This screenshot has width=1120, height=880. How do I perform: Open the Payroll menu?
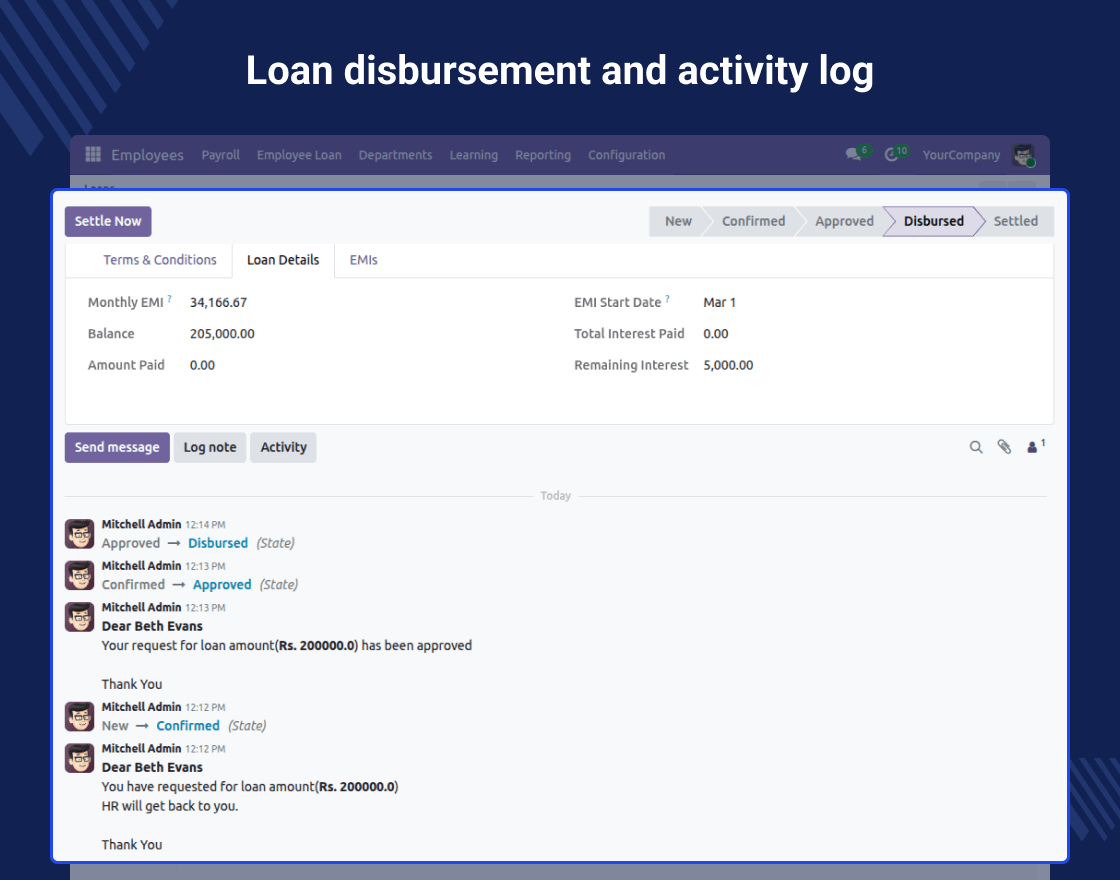(221, 155)
